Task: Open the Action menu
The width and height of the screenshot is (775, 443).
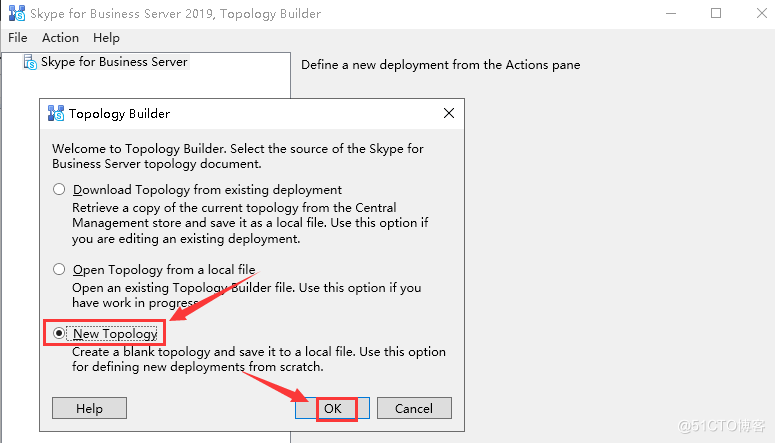Action: click(60, 38)
